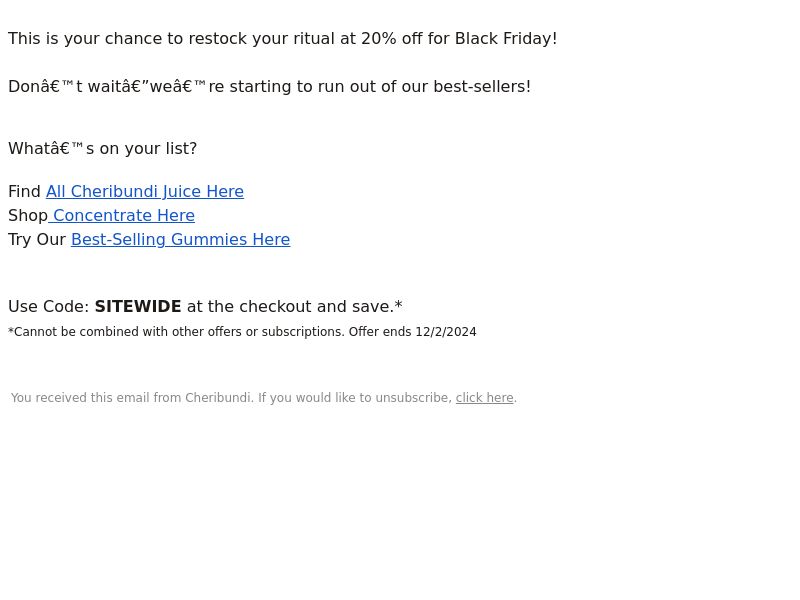Screen dimensions: 800x600
Task: Click the 'Try Our' text before the Gummies link
Action: tap(37, 239)
